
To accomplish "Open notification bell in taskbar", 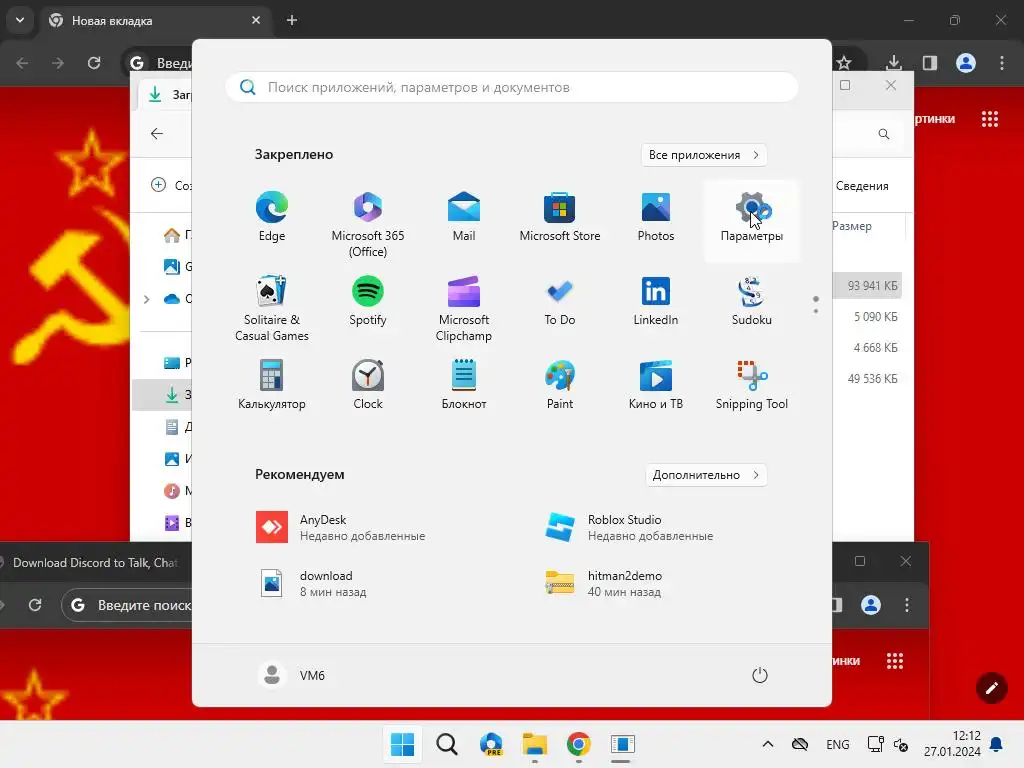I will pos(997,744).
